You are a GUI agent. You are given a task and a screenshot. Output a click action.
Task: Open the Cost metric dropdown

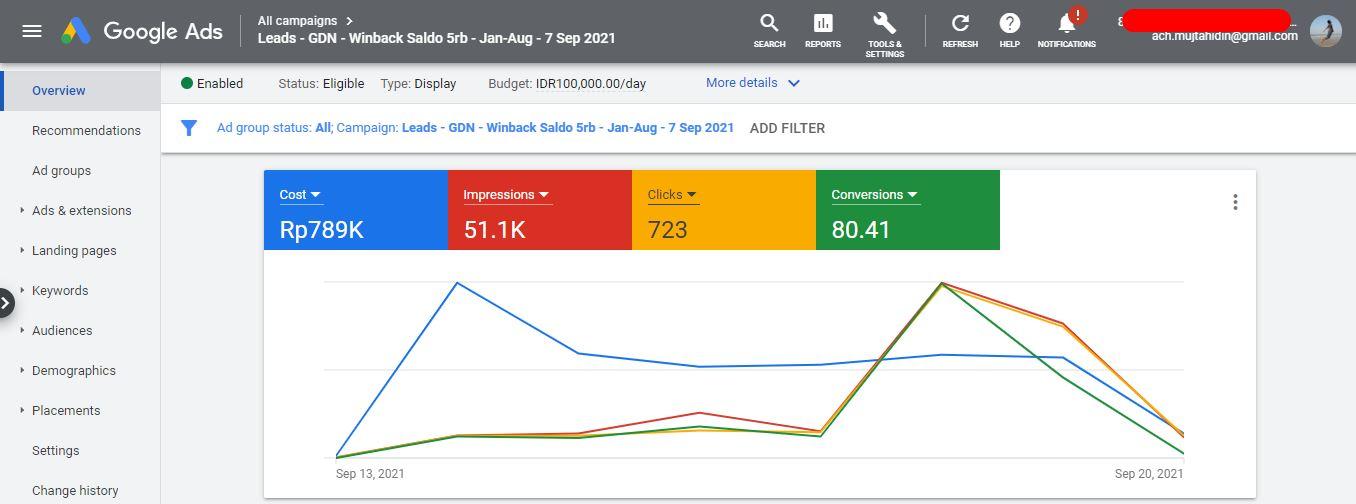click(300, 195)
